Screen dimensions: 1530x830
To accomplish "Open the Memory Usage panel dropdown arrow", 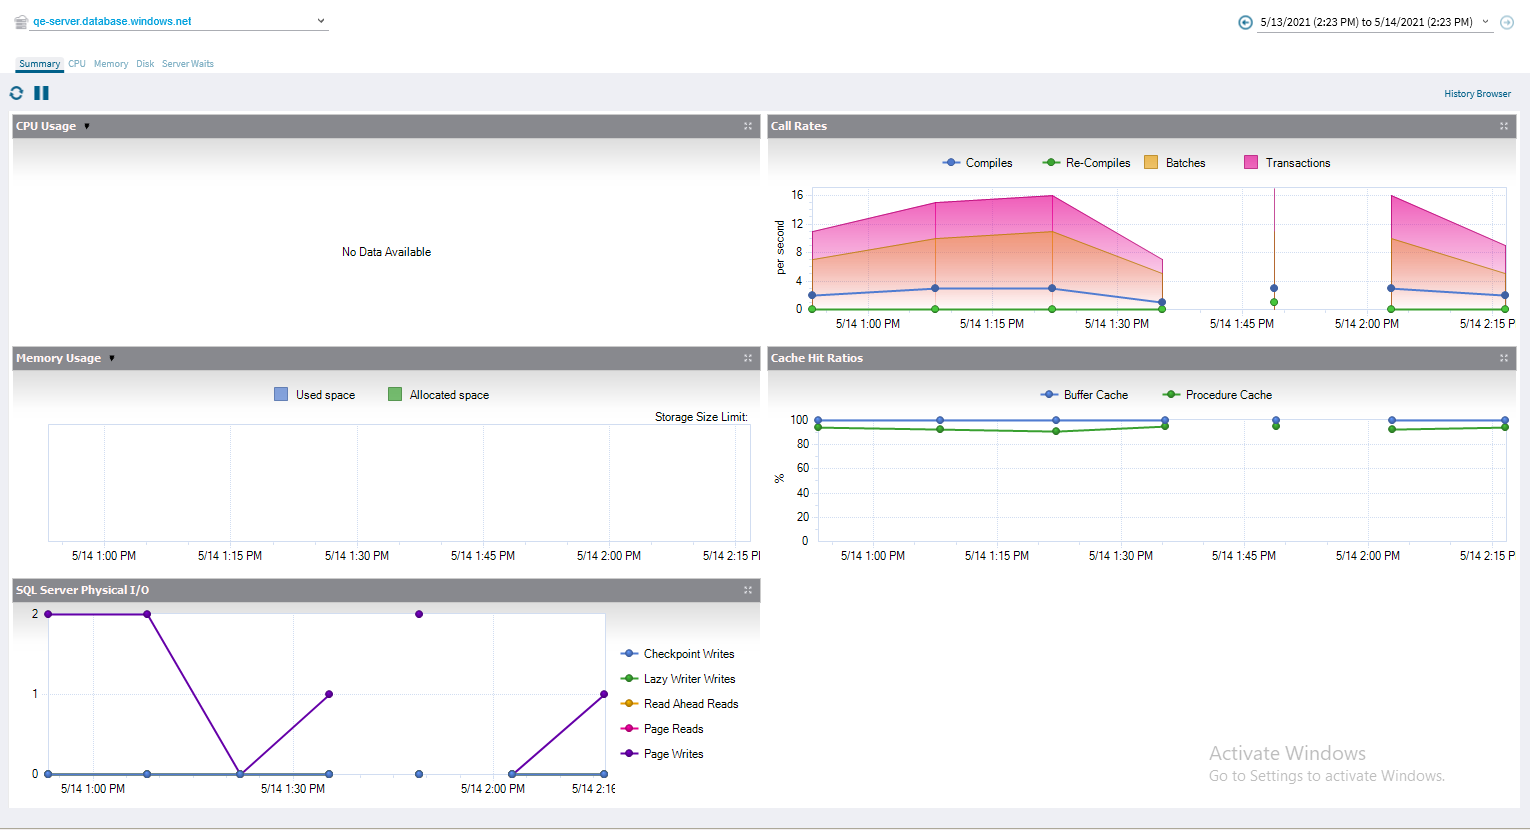I will coord(112,359).
